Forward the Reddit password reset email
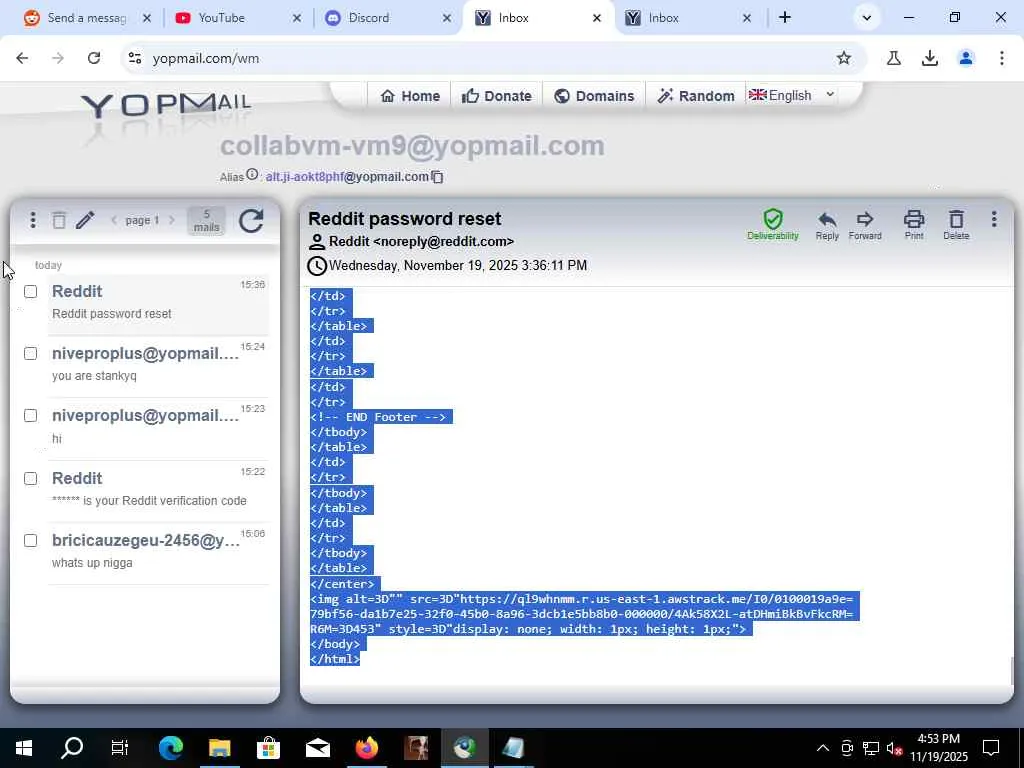 click(865, 225)
